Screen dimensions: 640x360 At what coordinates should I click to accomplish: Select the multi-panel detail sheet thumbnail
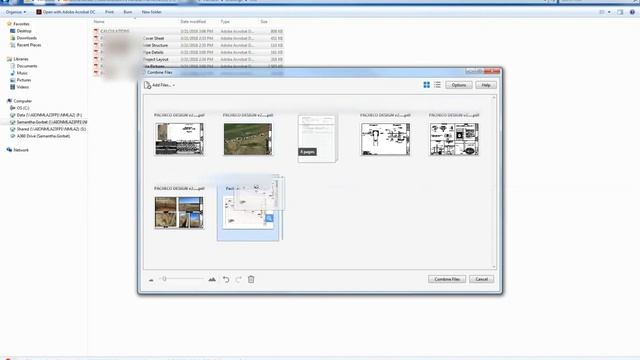tap(454, 139)
